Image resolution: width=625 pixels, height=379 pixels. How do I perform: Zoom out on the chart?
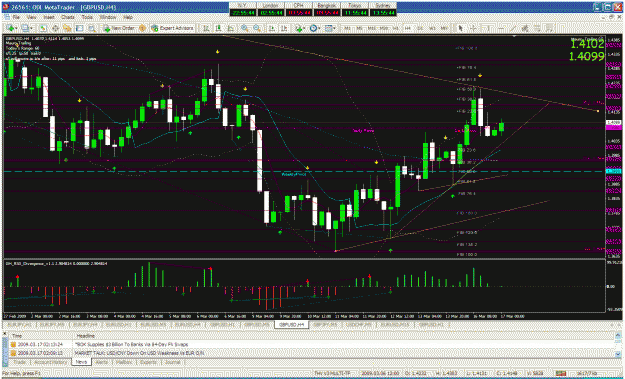tap(257, 28)
